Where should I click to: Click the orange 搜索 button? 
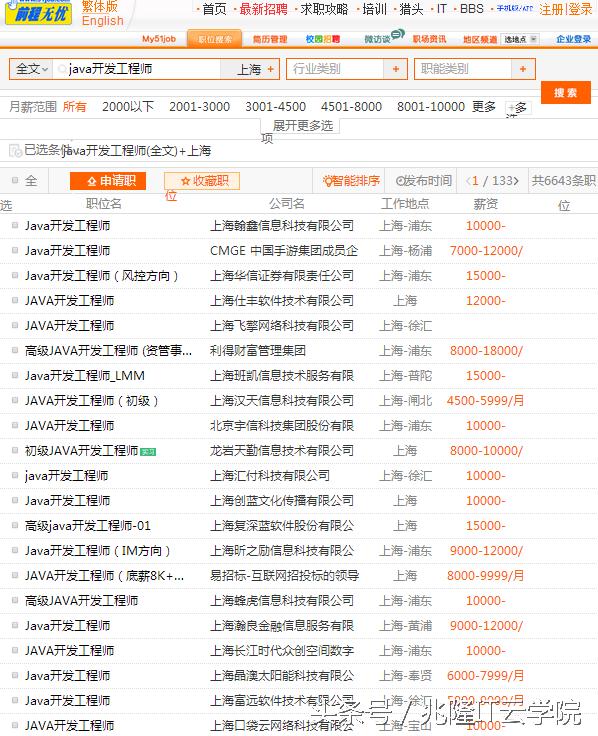click(566, 92)
